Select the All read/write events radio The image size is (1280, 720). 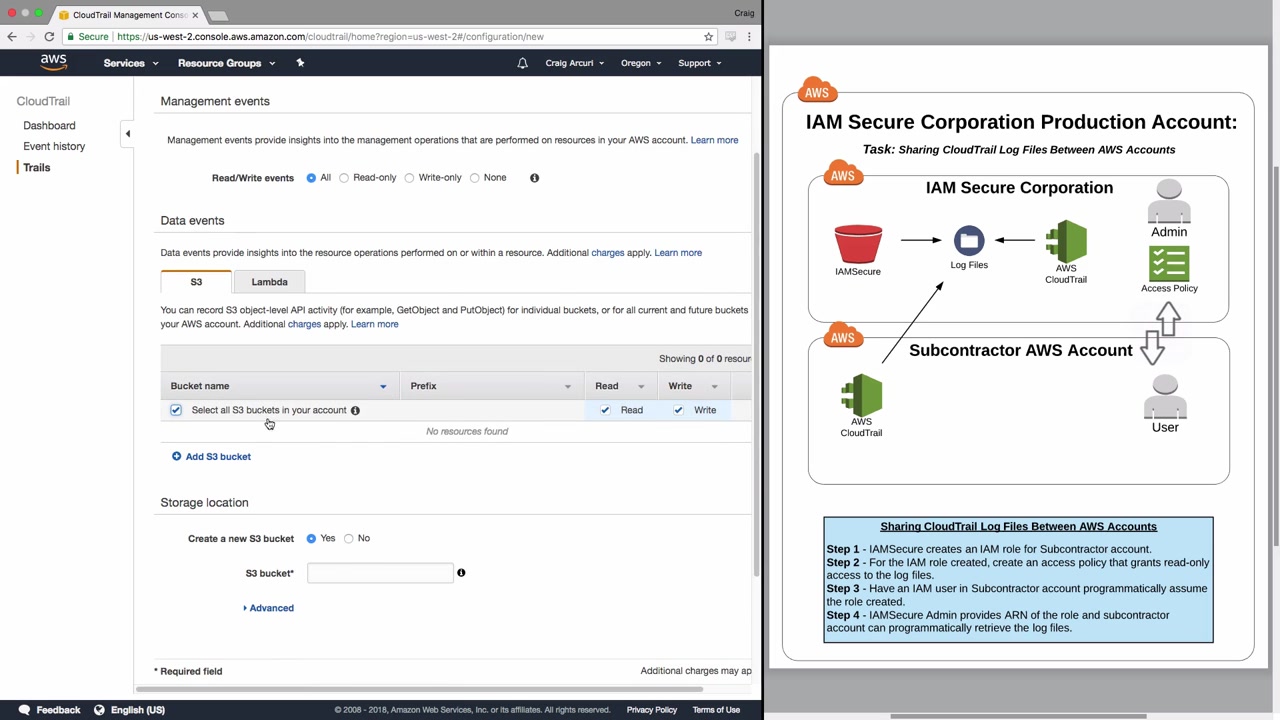[311, 178]
